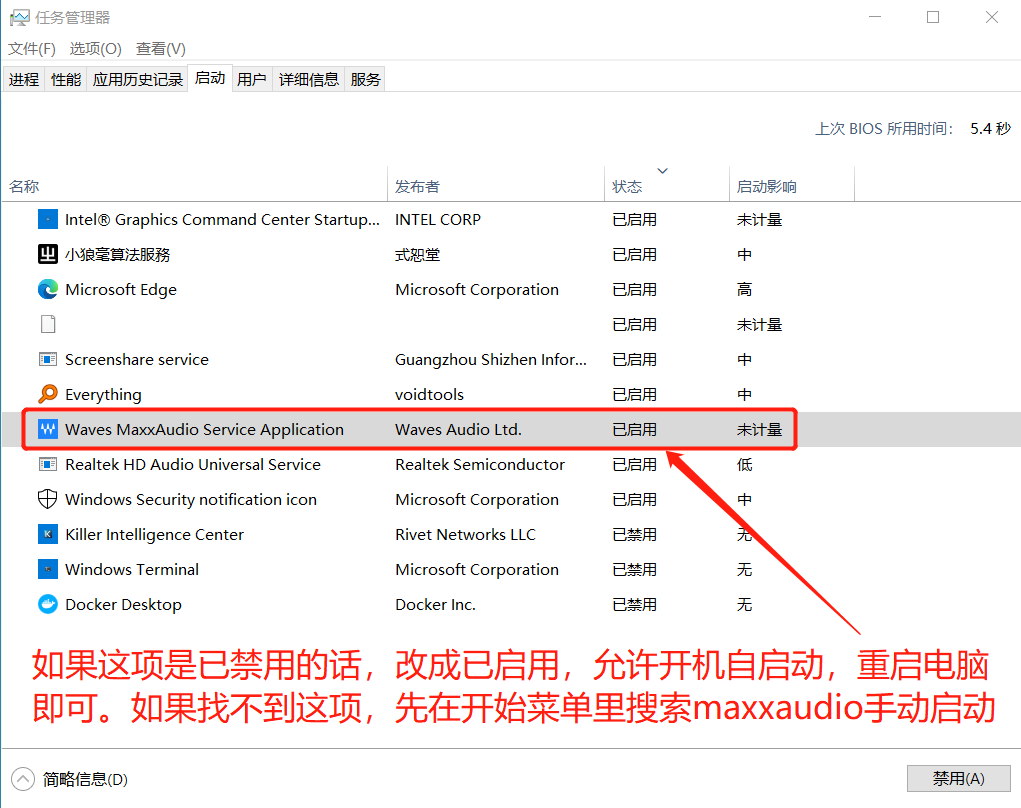Select the Microsoft Edge startup entry

tap(510, 289)
